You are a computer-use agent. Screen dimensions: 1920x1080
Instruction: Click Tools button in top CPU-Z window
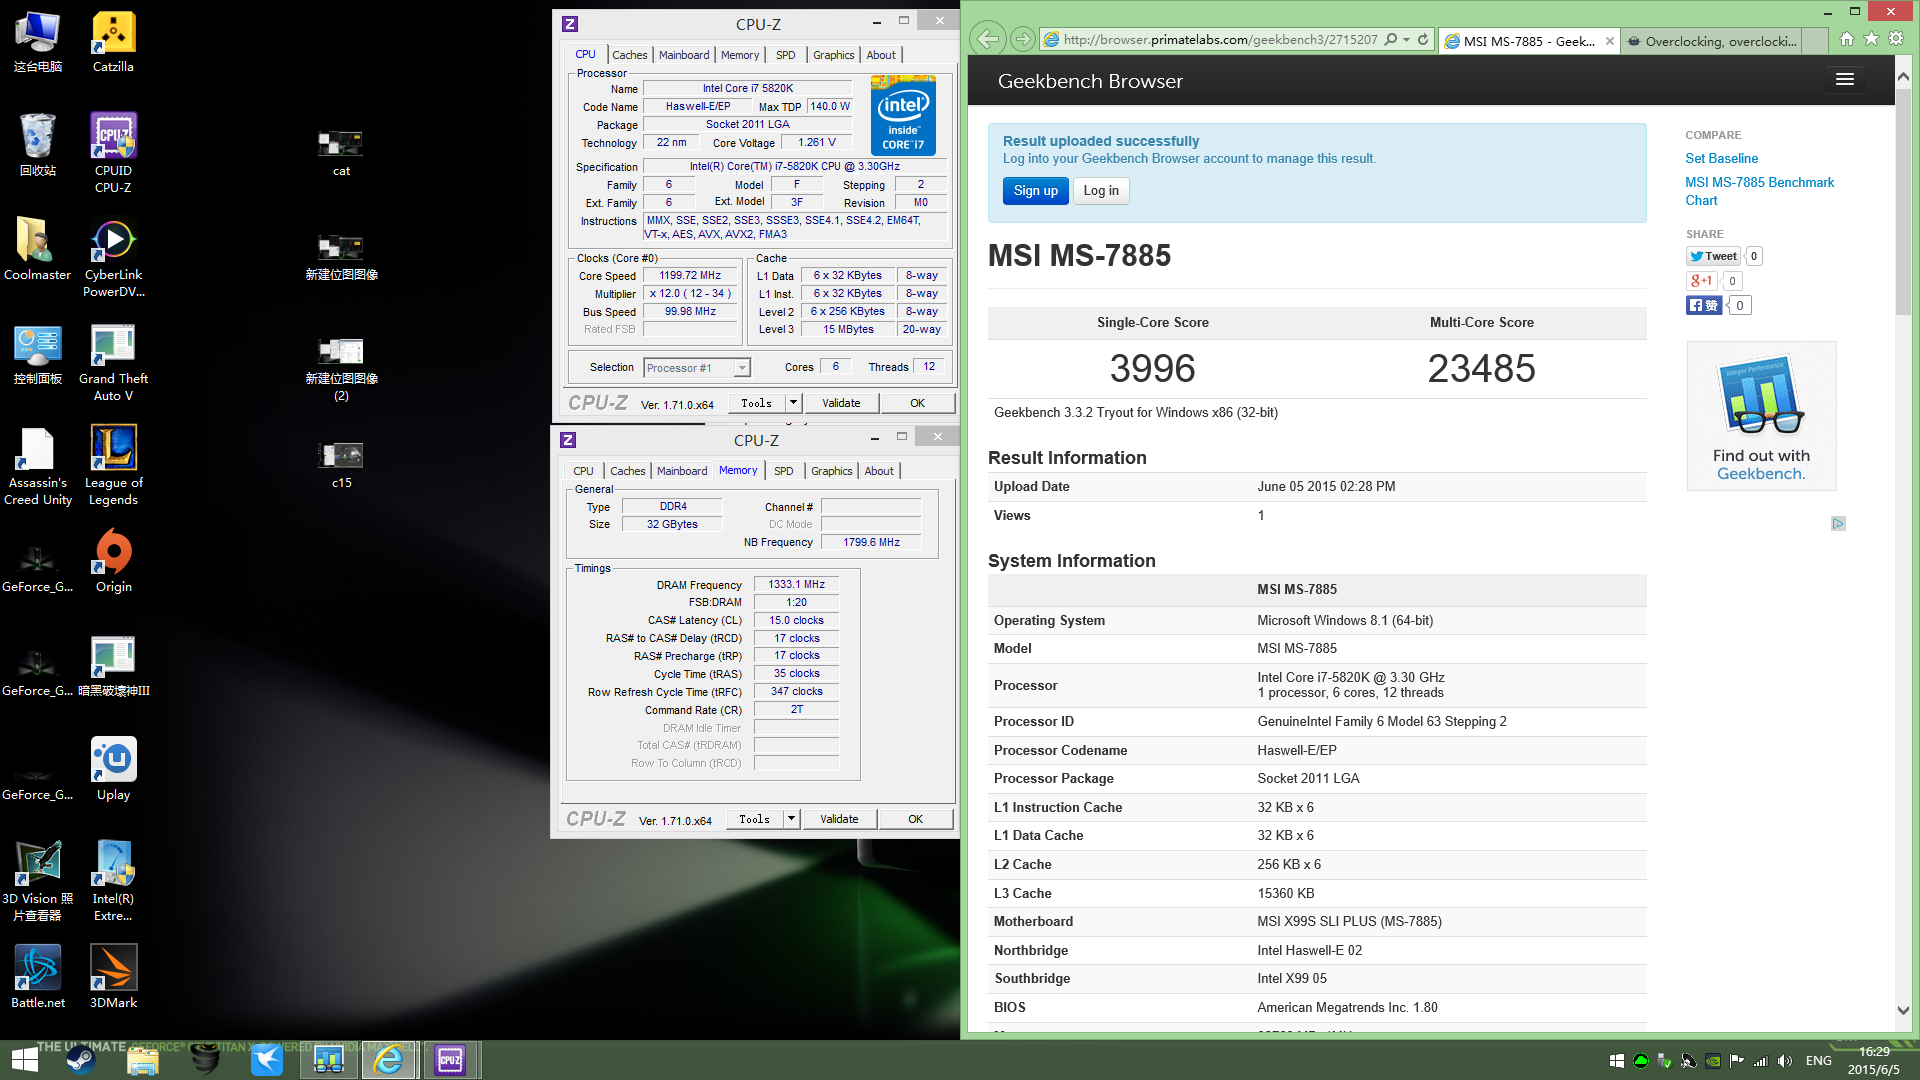coord(757,403)
